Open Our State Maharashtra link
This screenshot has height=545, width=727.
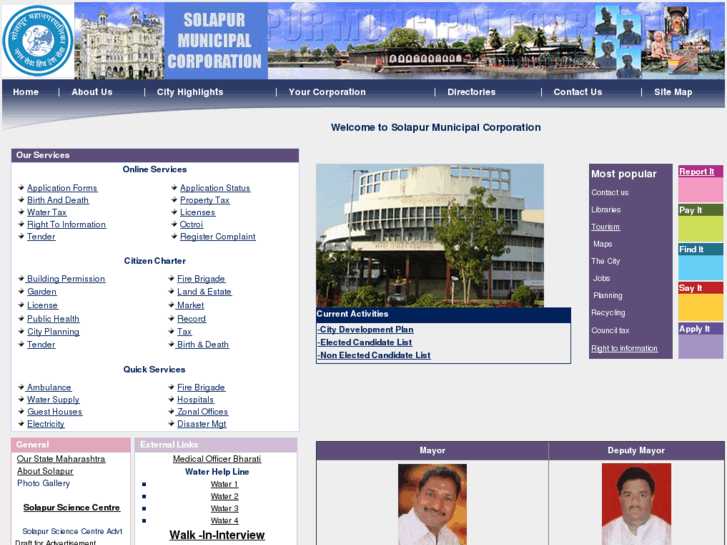click(x=61, y=459)
